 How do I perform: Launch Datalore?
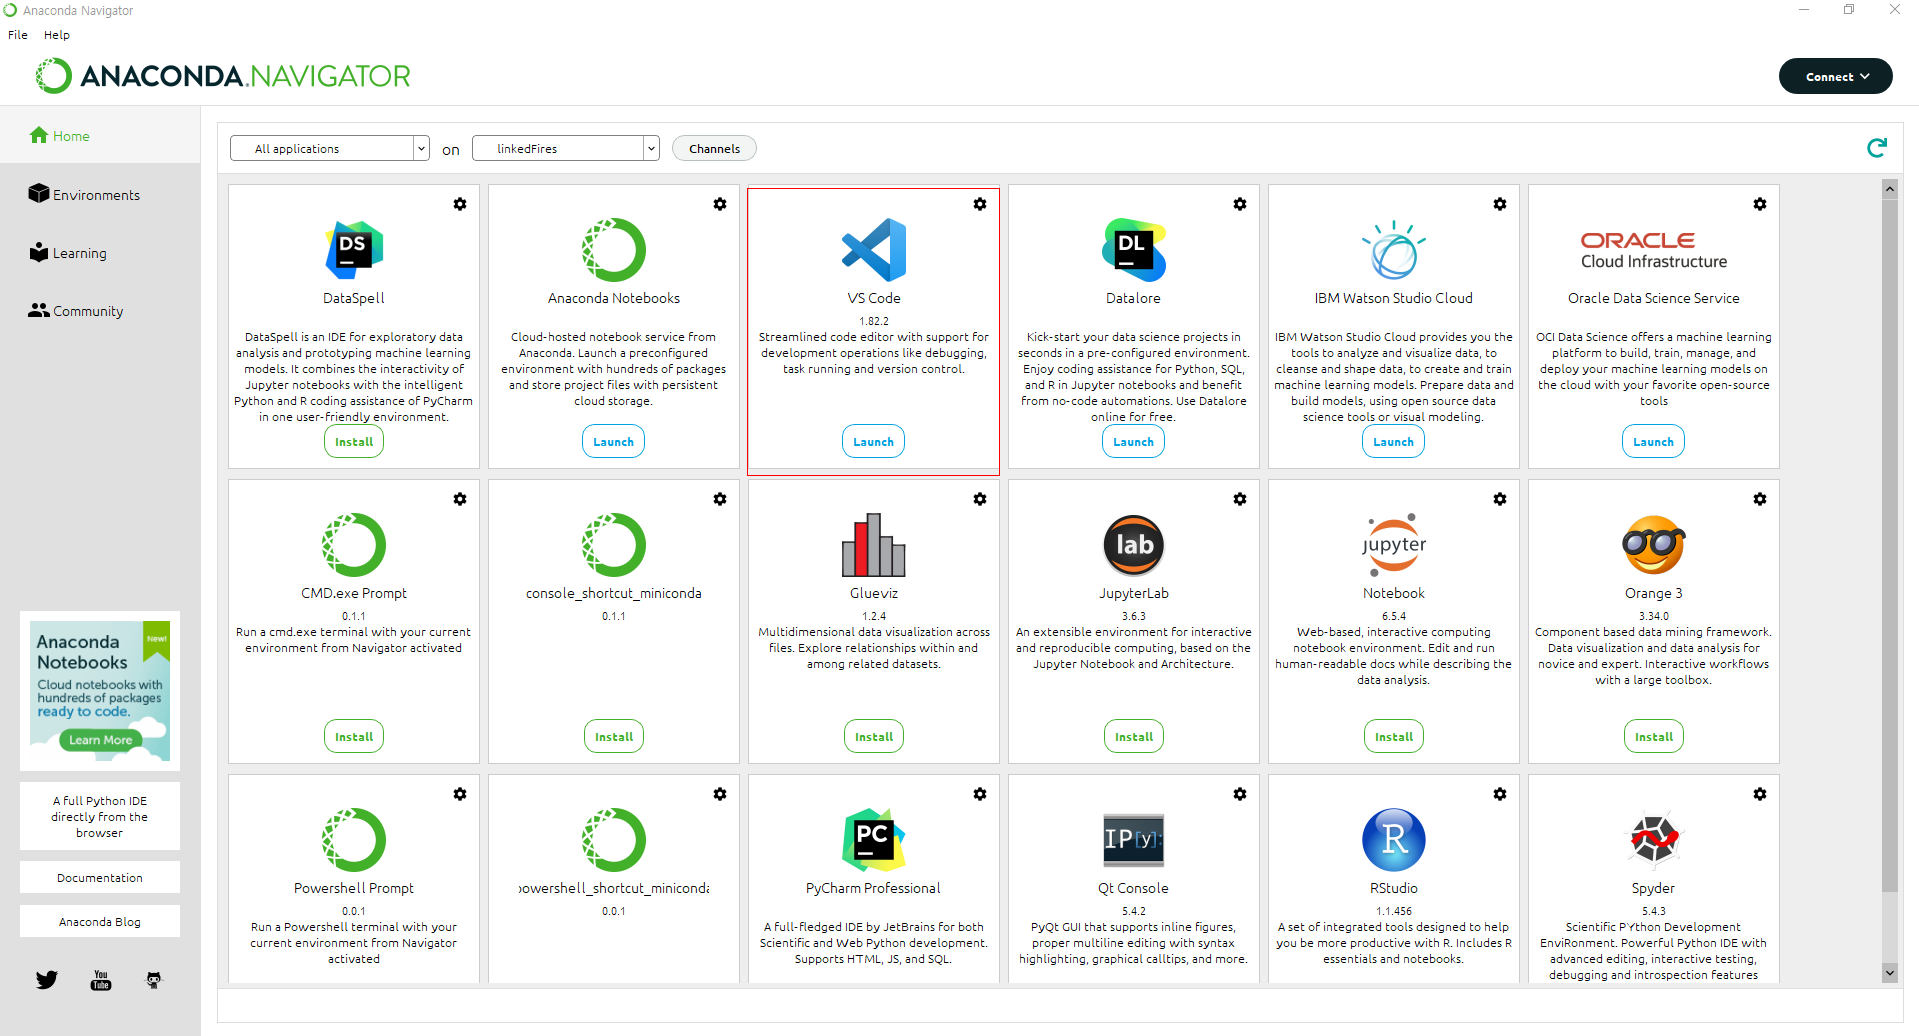(1134, 442)
